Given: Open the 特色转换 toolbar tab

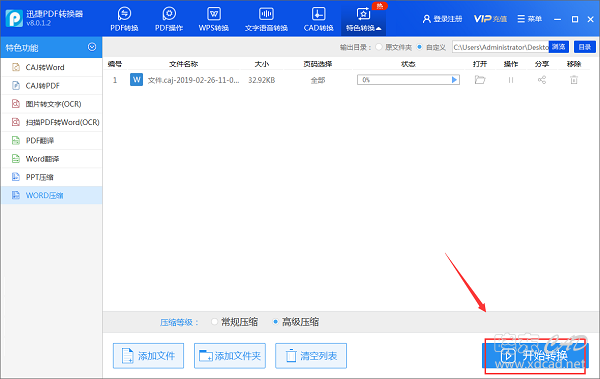Looking at the screenshot, I should pyautogui.click(x=364, y=19).
